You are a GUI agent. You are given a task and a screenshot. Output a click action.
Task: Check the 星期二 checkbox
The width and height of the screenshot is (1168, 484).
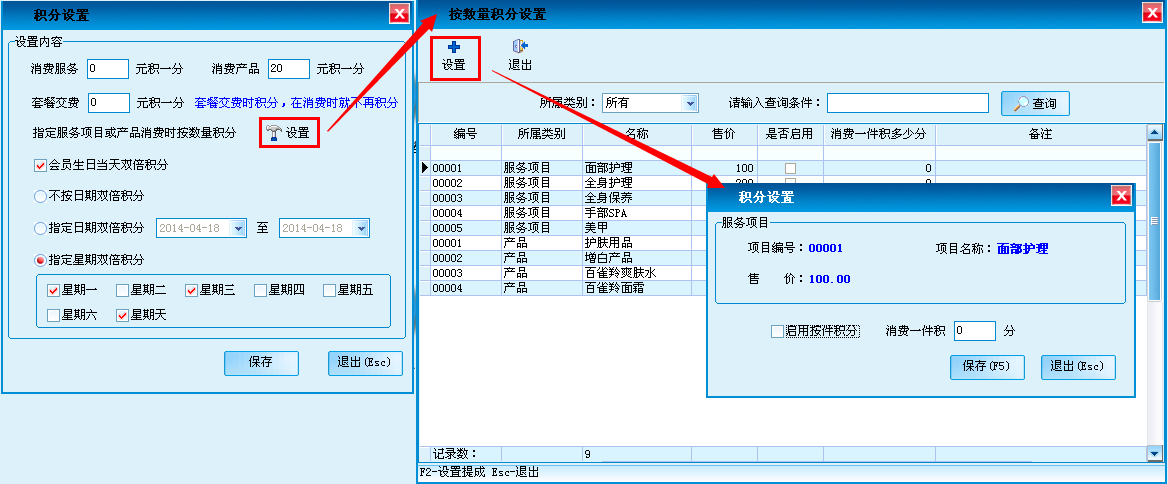122,290
